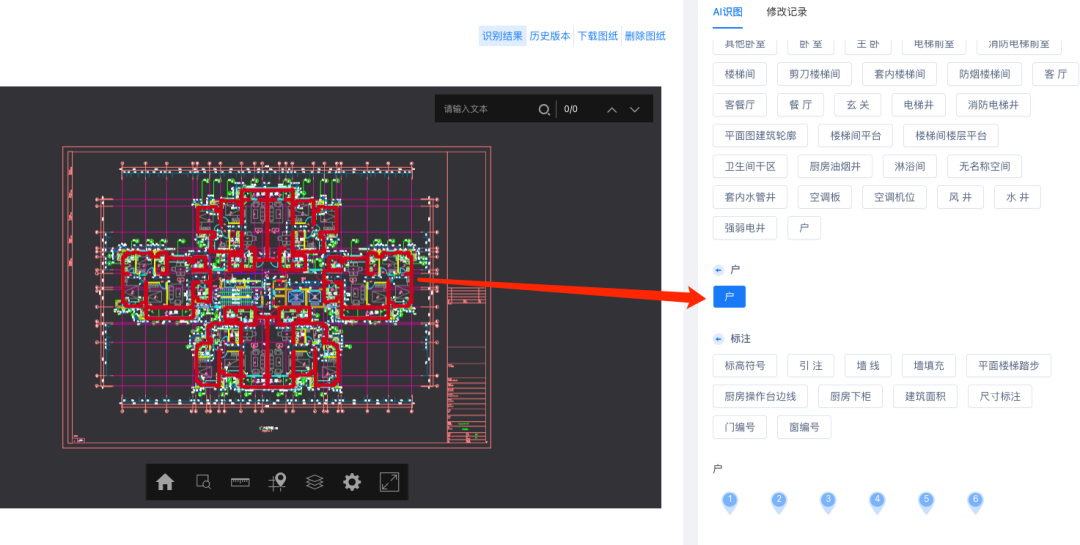Select the 空调板 tag
Image resolution: width=1080 pixels, height=545 pixels.
[x=824, y=197]
